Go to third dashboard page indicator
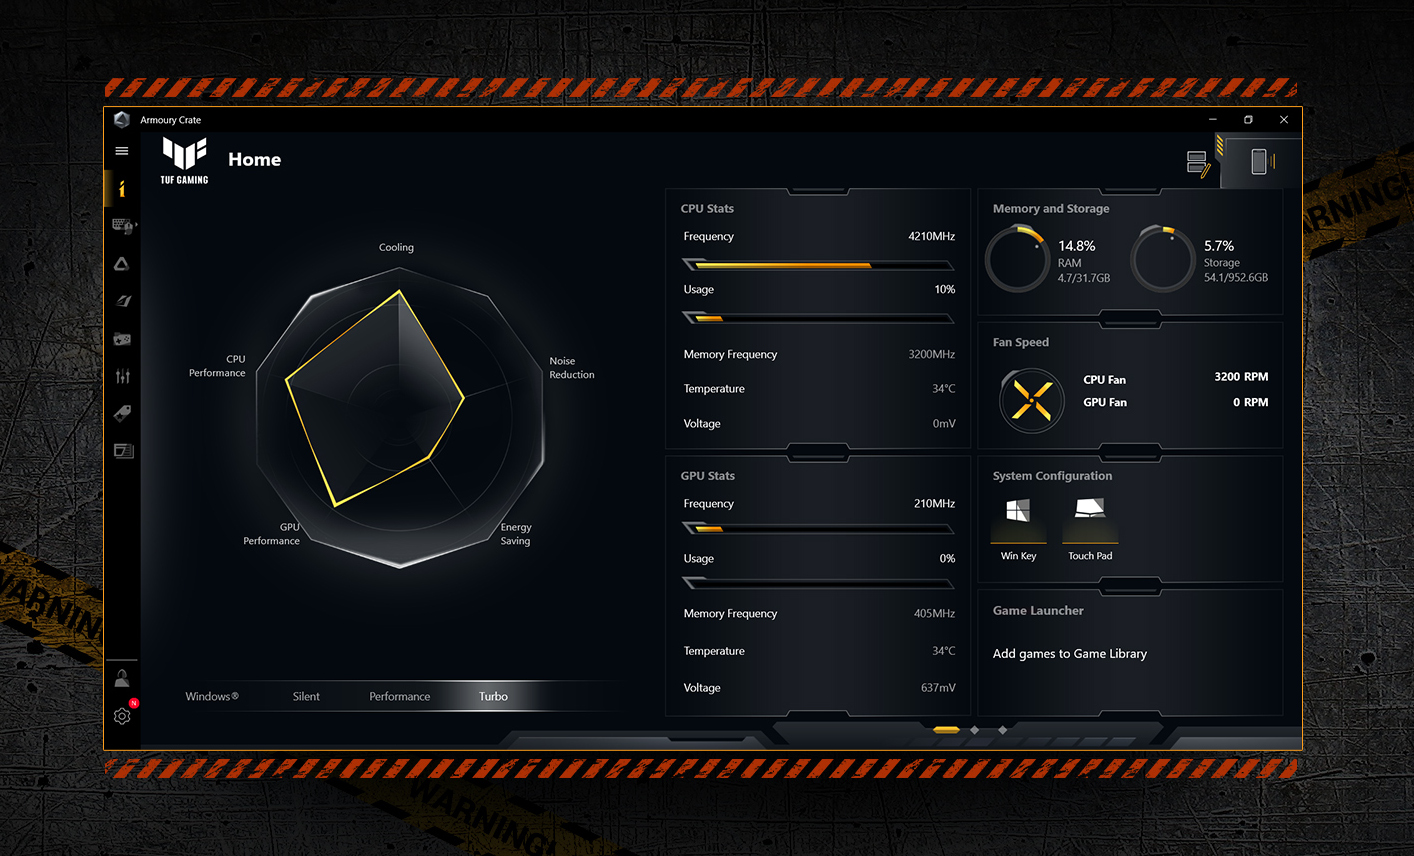Viewport: 1414px width, 856px height. click(1003, 730)
